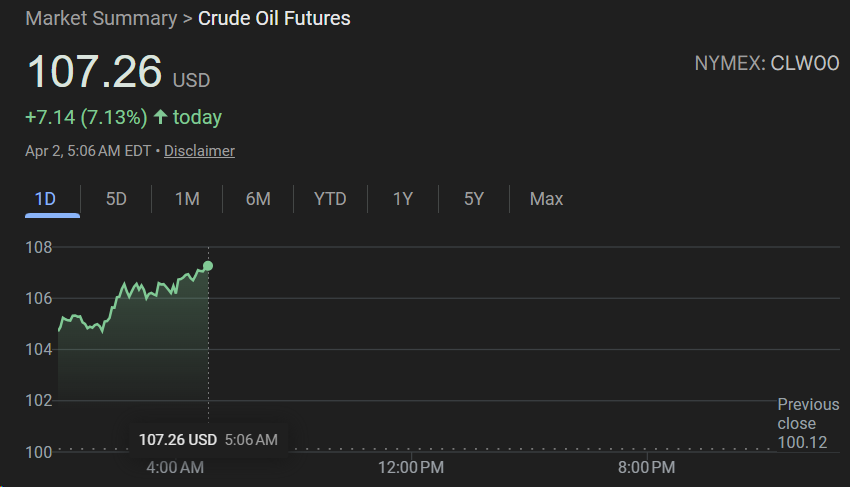This screenshot has width=850, height=487.
Task: Click the +7.14 (7.13%) change text
Action: (86, 118)
